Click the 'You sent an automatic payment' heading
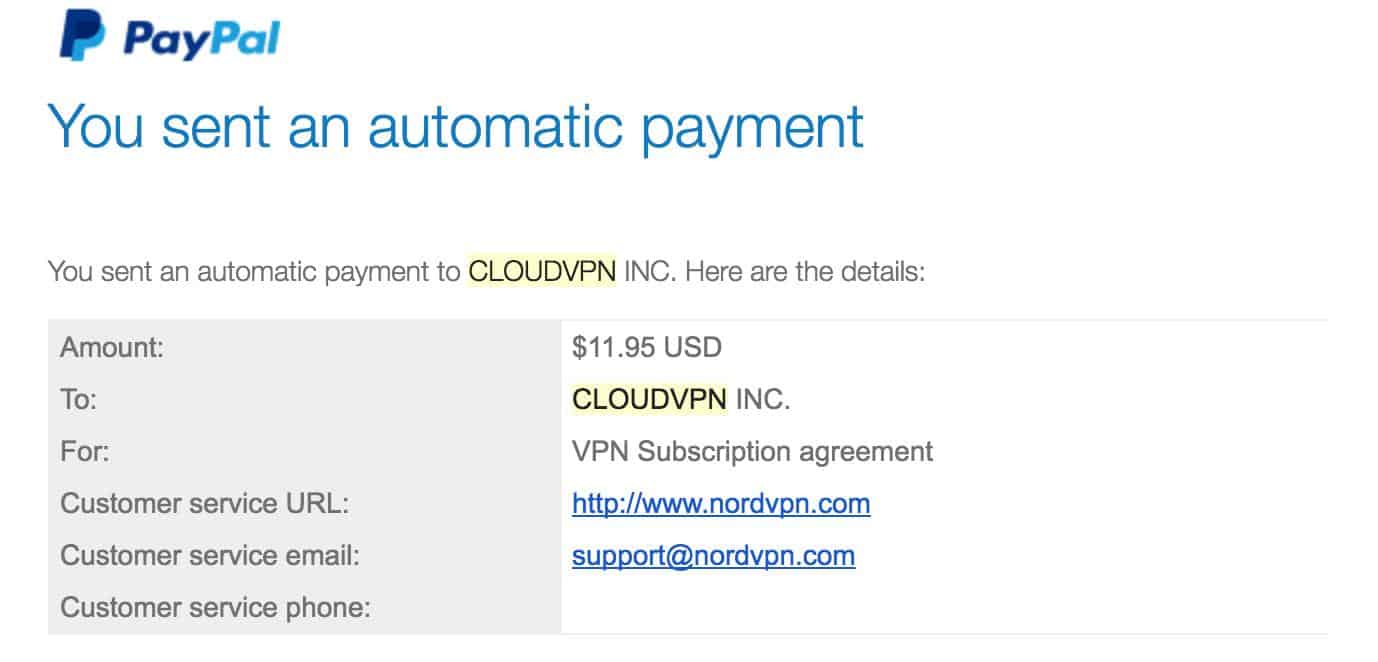This screenshot has height=662, width=1378. point(456,128)
